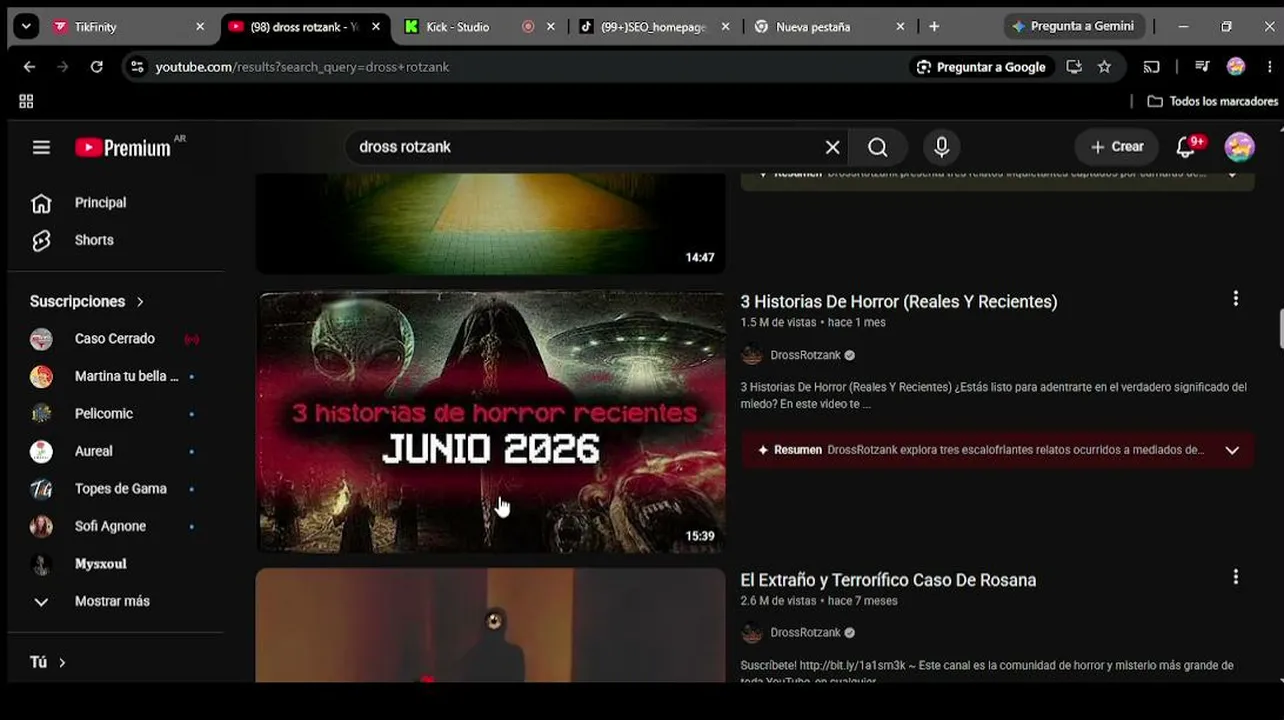Open options menu for El Extraño y Terrorífico video
This screenshot has width=1284, height=720.
[1236, 577]
